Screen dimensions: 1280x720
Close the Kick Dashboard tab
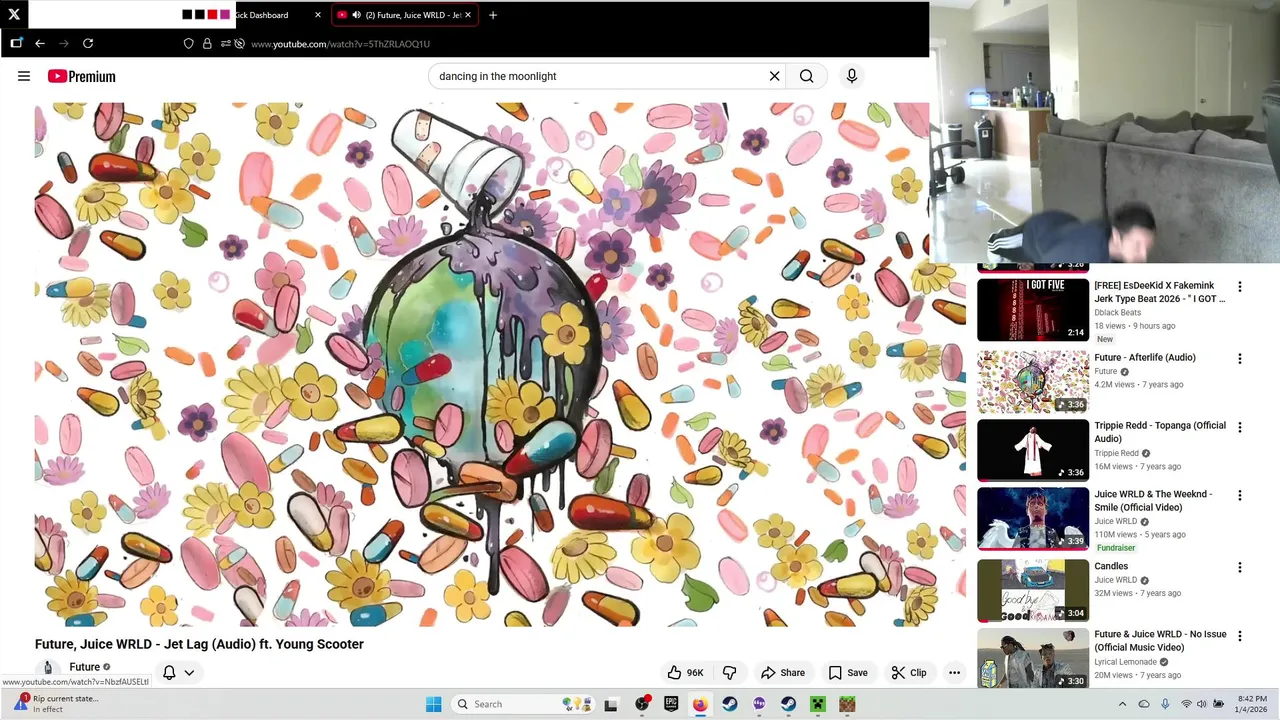pyautogui.click(x=318, y=15)
